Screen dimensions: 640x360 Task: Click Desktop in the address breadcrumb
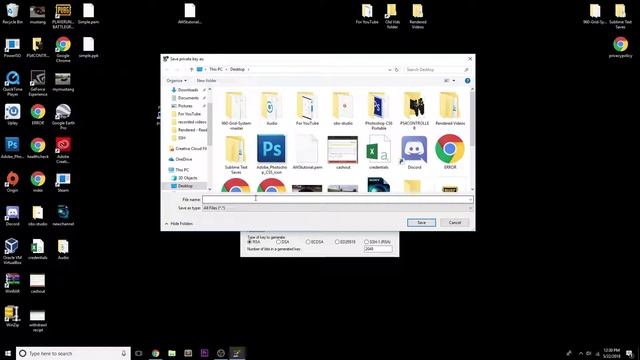[237, 69]
